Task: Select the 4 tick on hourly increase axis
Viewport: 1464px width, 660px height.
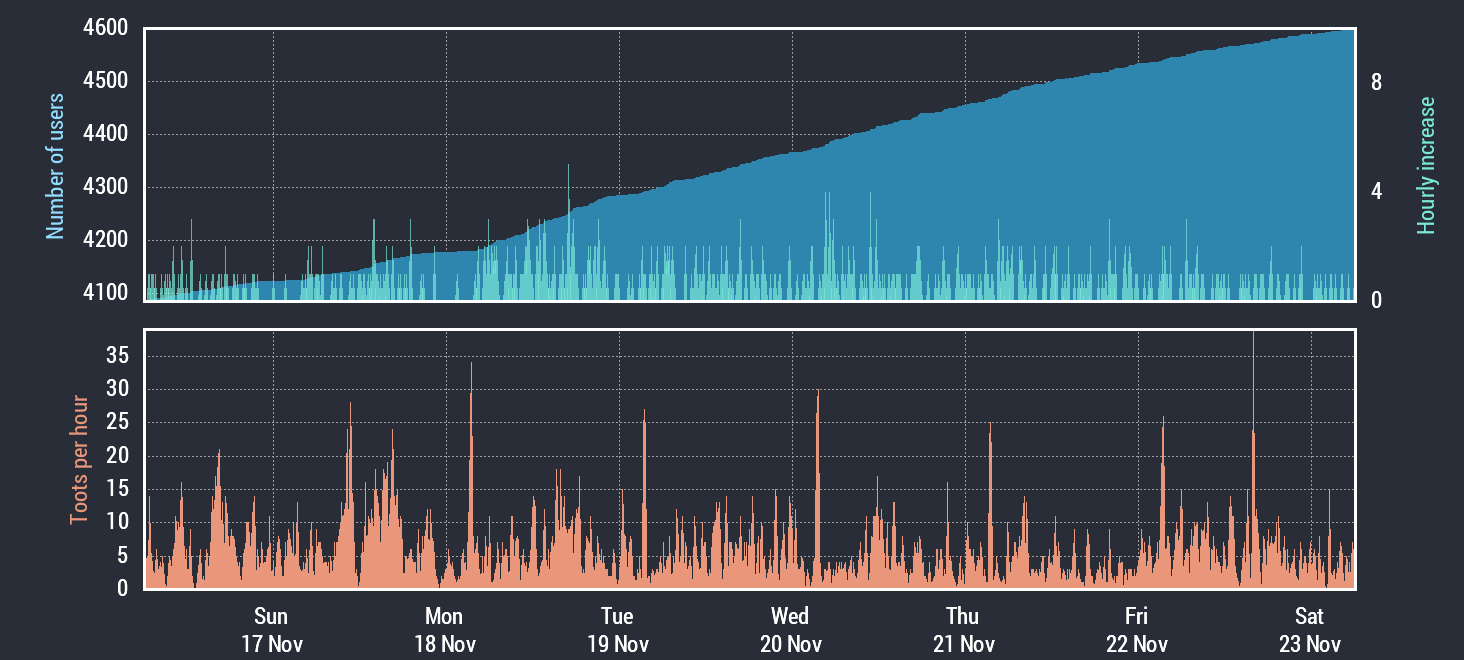Action: point(1377,191)
